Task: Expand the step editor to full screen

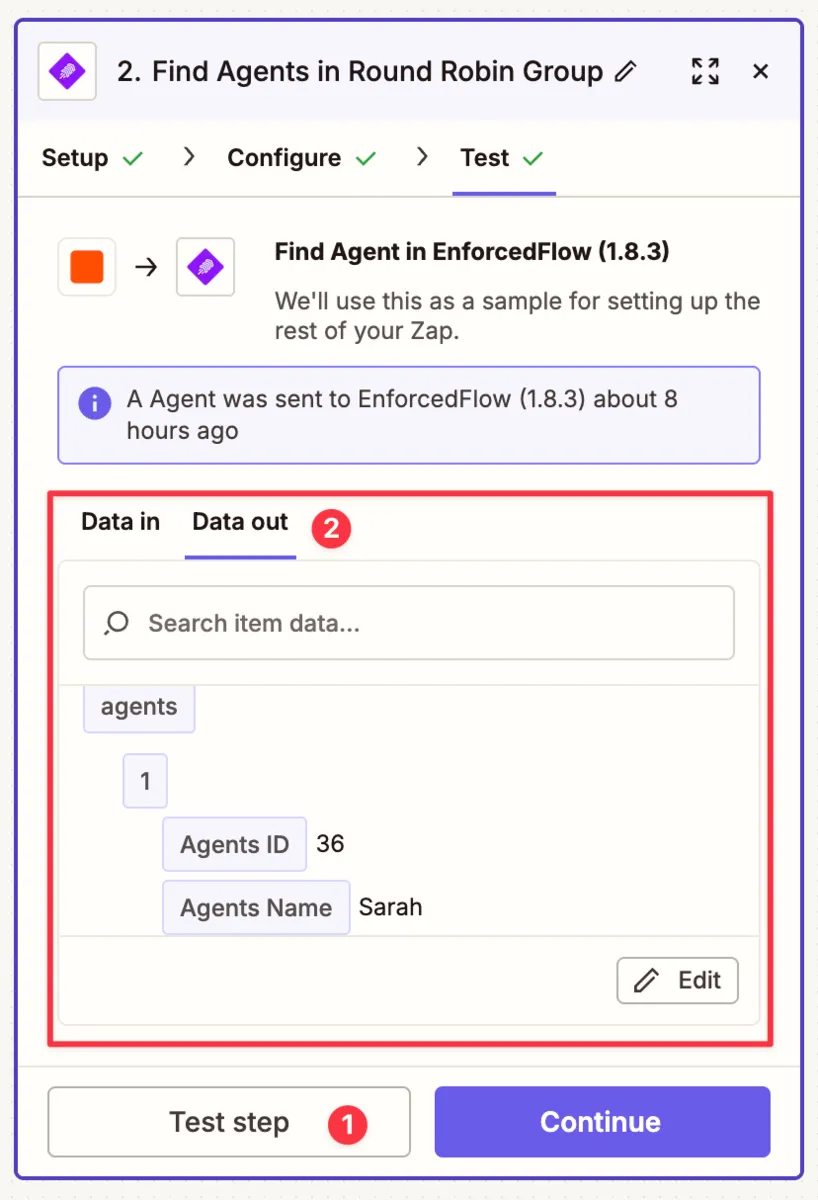Action: tap(705, 71)
